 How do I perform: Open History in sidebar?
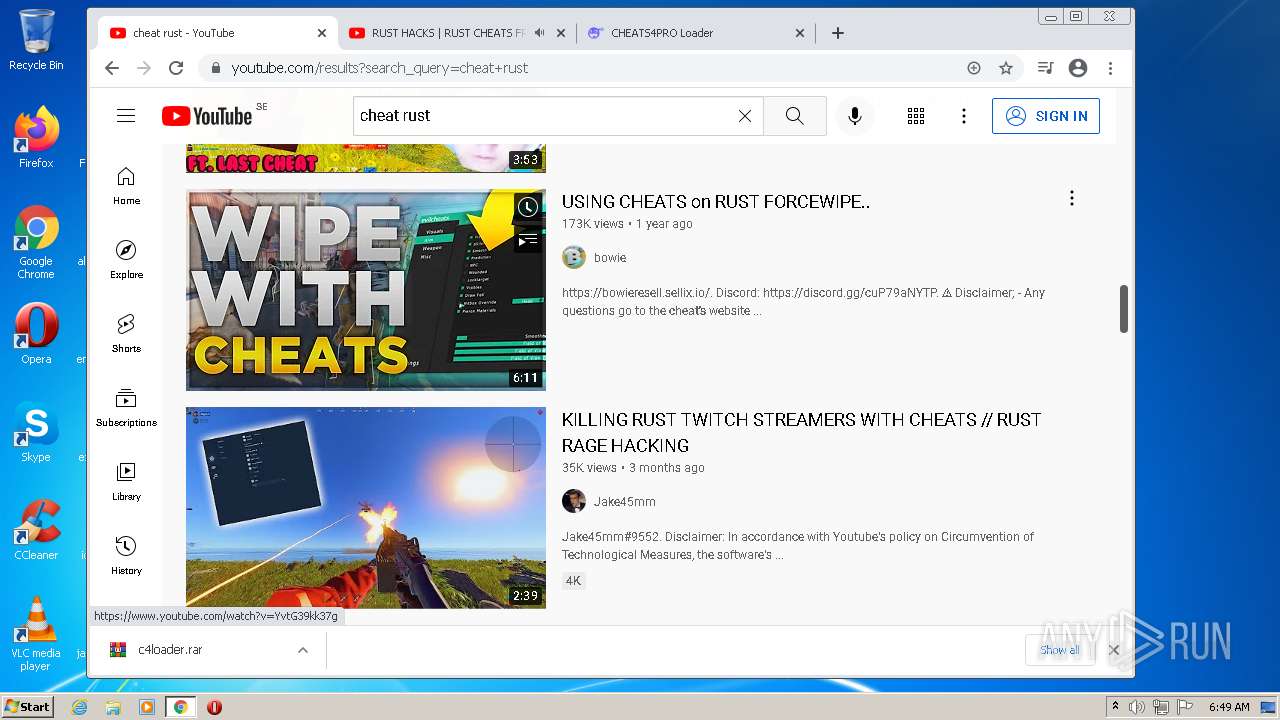coord(126,556)
